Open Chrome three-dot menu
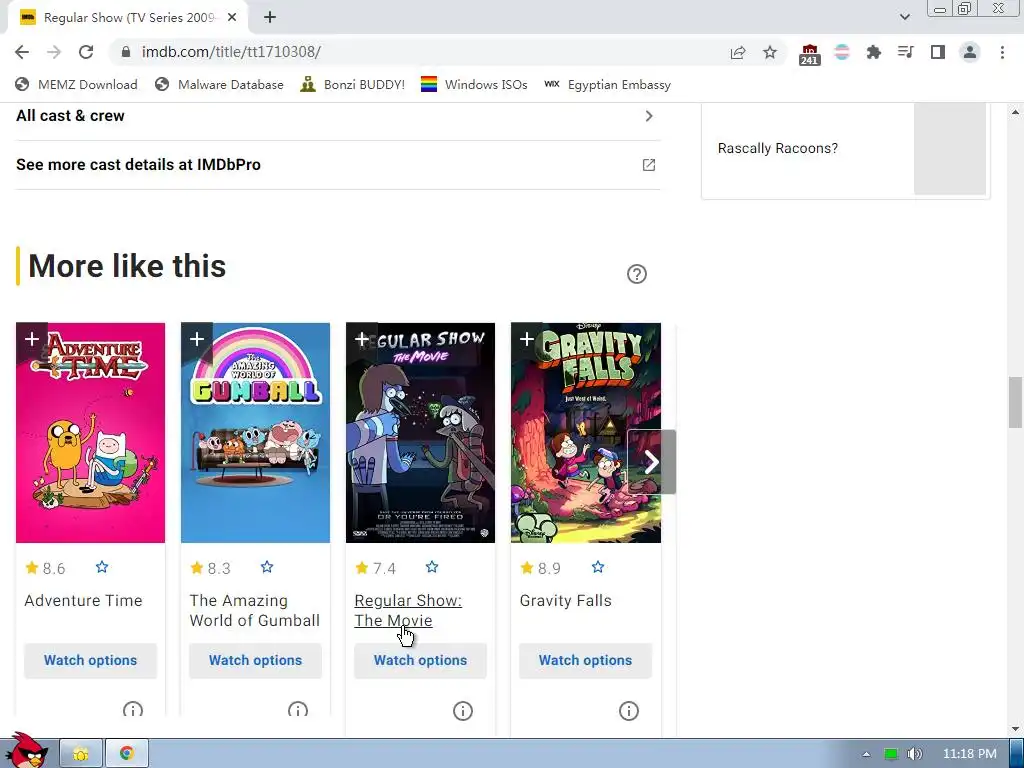The width and height of the screenshot is (1024, 768). 1002,52
